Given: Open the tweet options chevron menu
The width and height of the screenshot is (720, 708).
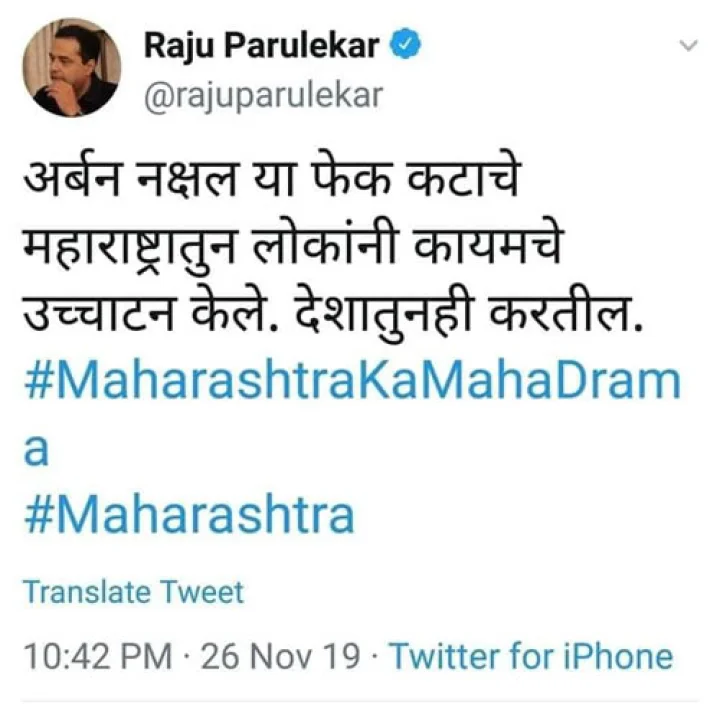Looking at the screenshot, I should coord(688,45).
